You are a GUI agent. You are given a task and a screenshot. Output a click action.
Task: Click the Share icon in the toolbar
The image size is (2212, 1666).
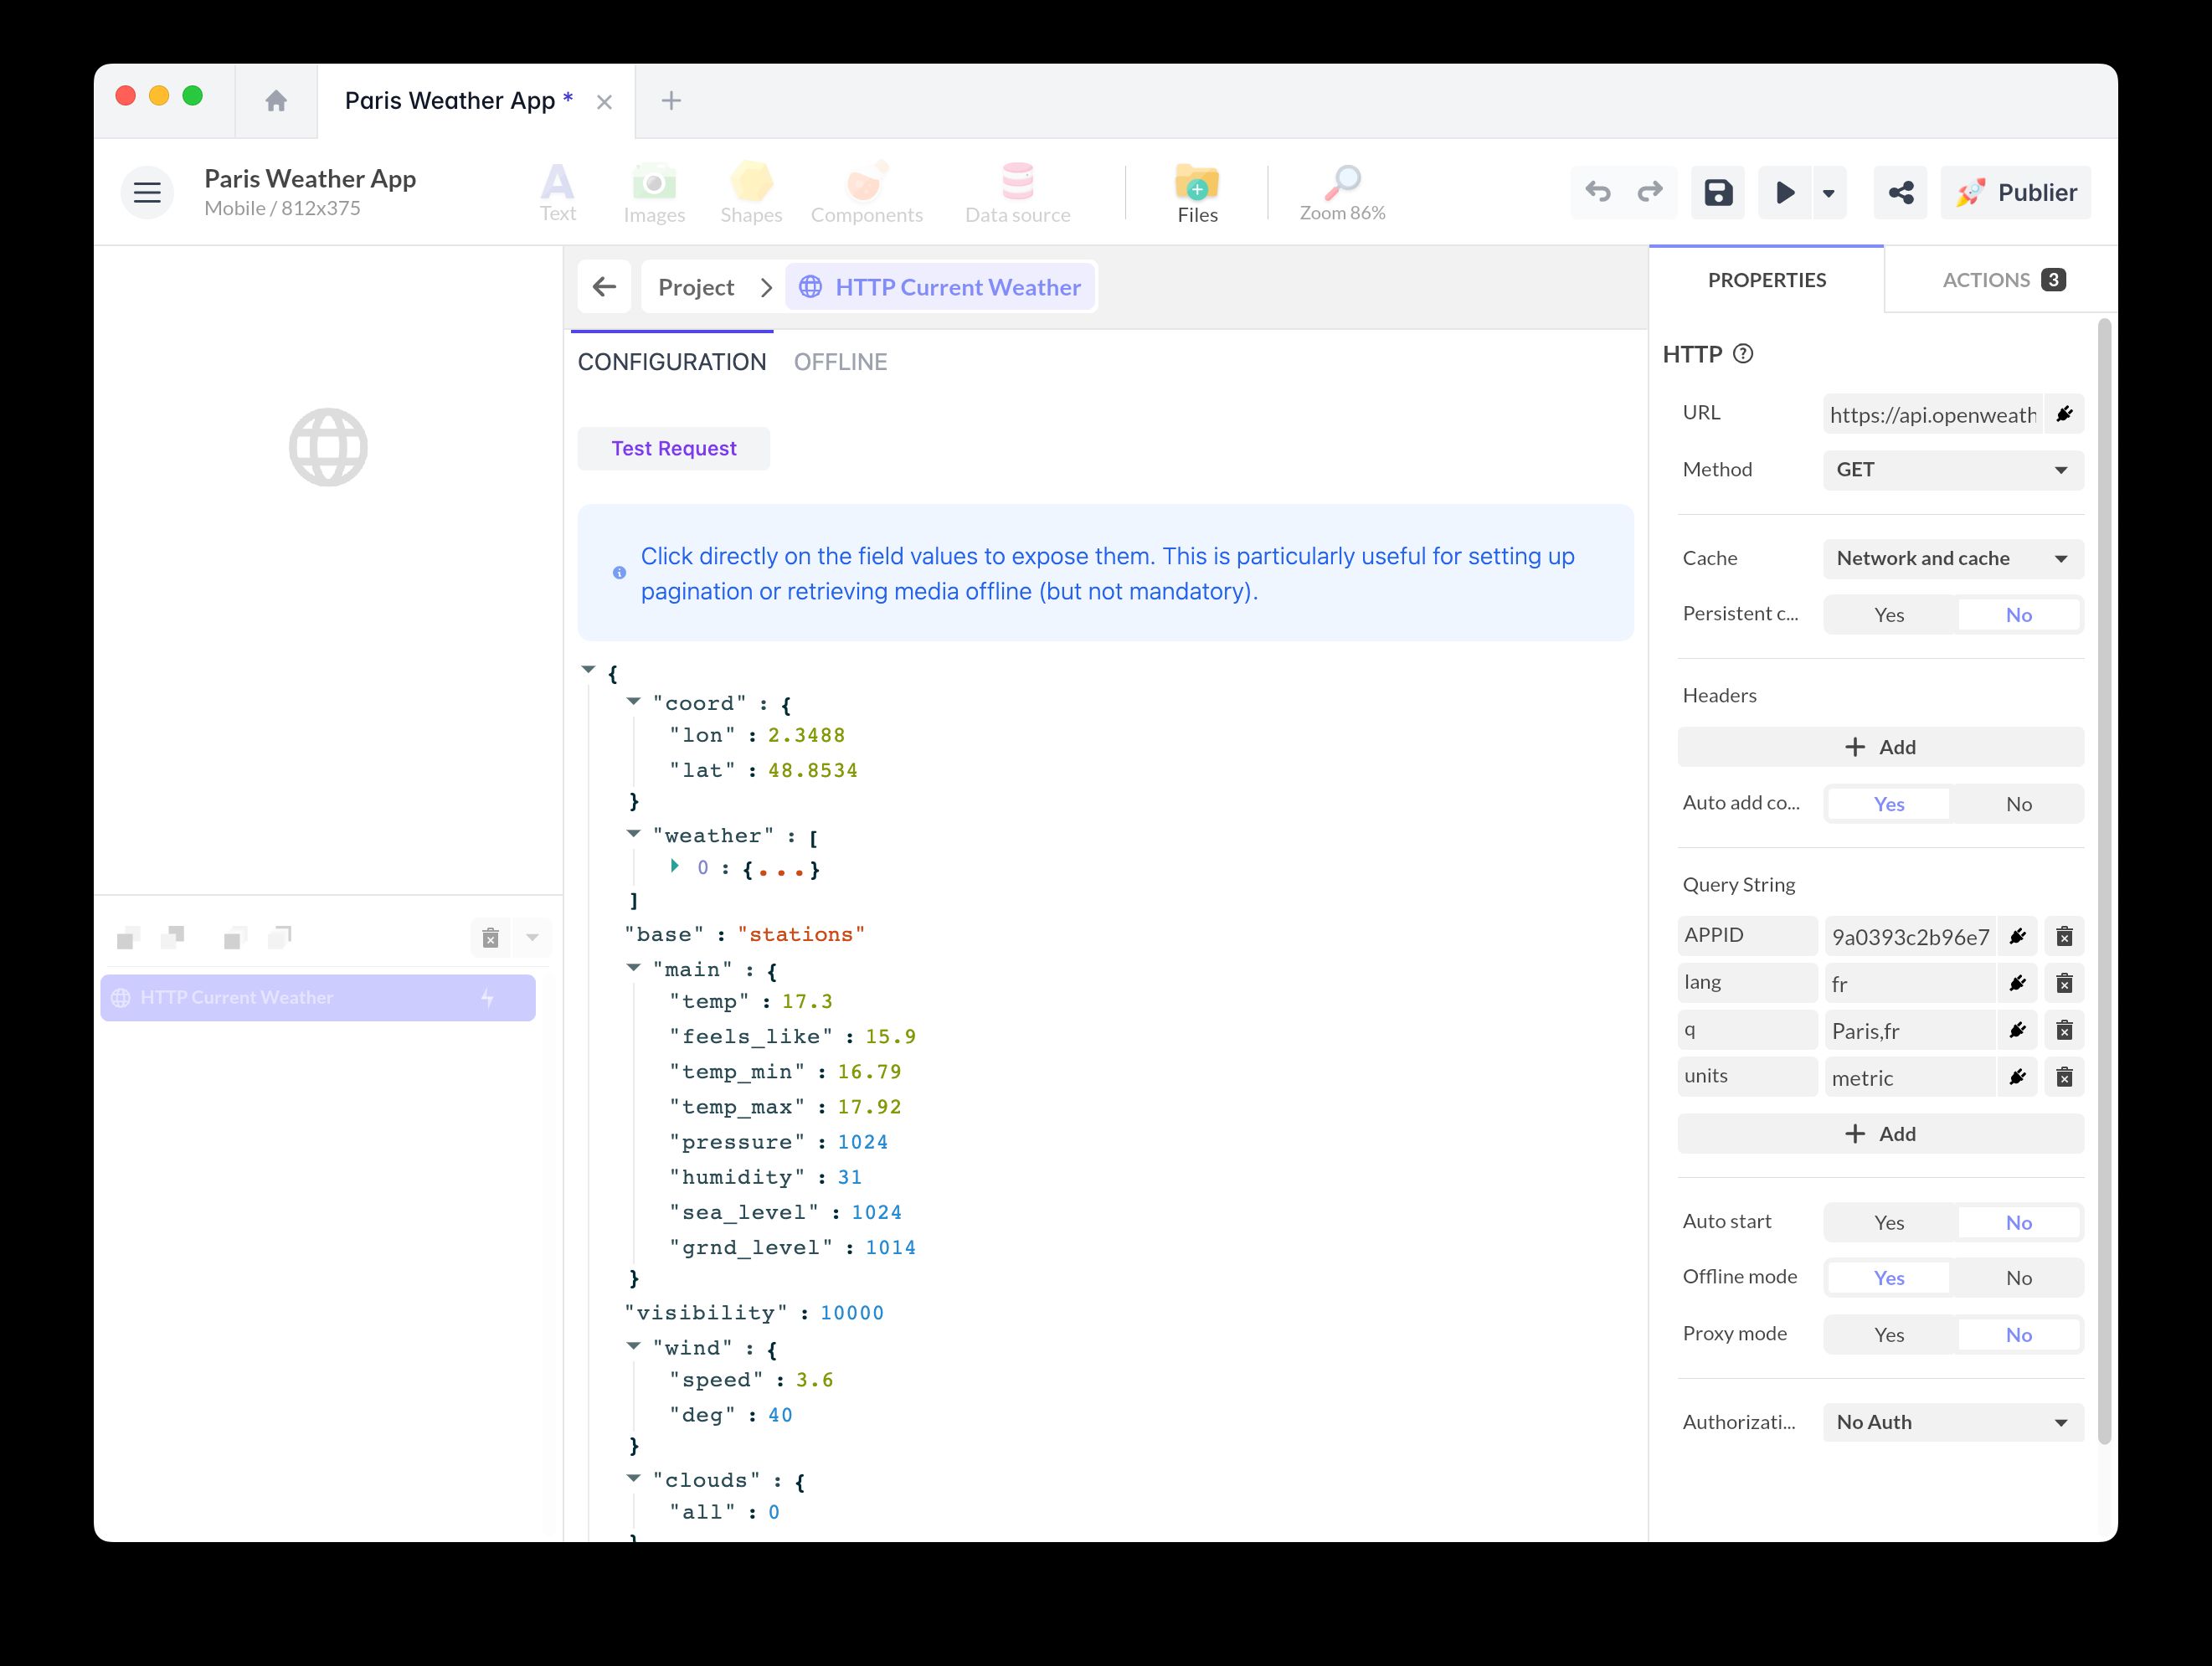[x=1900, y=192]
